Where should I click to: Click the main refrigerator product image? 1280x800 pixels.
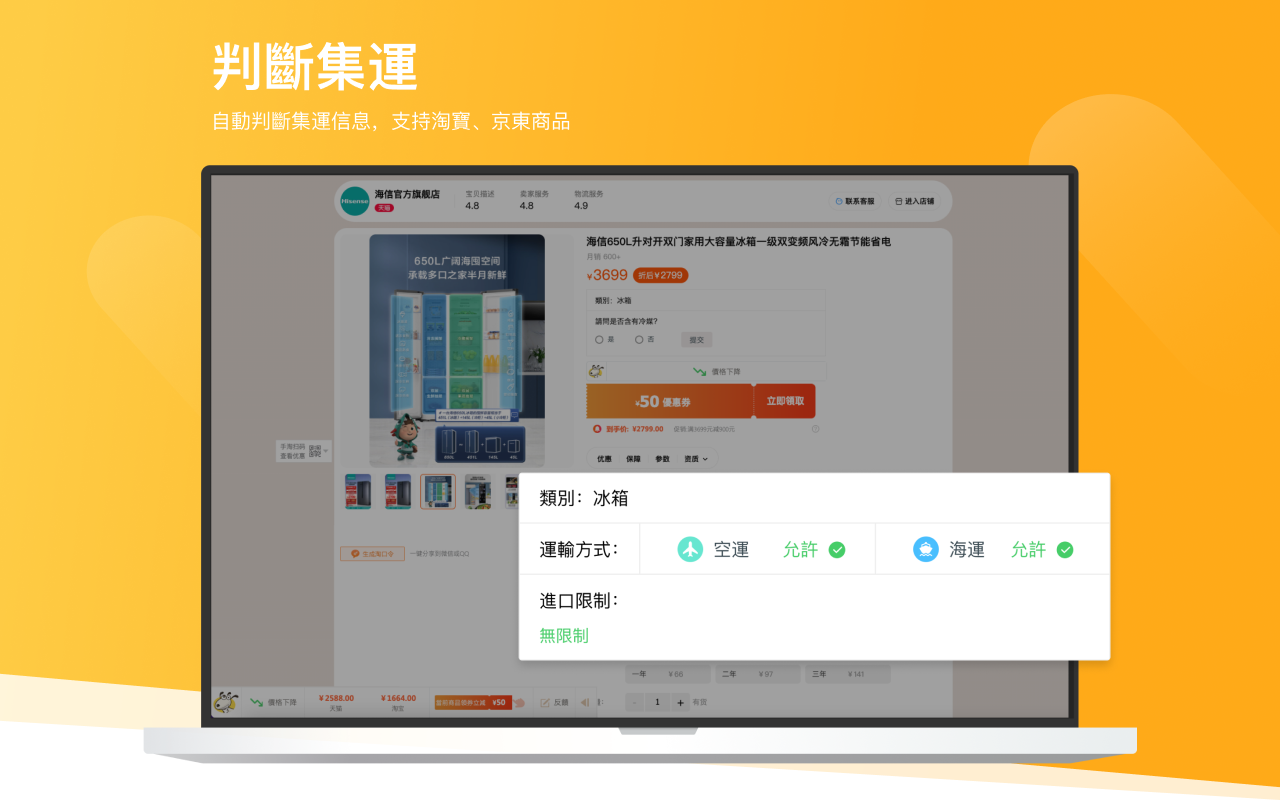[457, 350]
